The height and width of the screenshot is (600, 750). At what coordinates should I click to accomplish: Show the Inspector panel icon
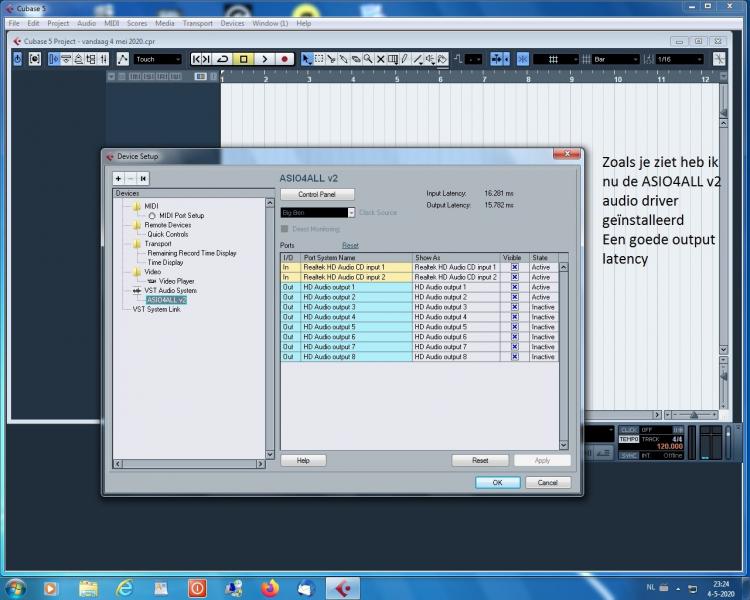pyautogui.click(x=54, y=59)
